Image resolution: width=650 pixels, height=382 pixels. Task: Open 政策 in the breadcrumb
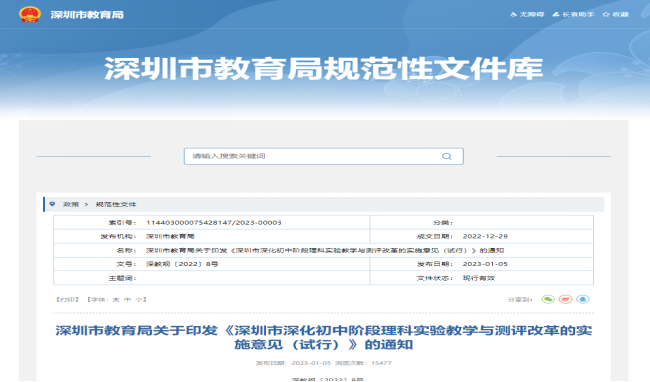coord(71,204)
